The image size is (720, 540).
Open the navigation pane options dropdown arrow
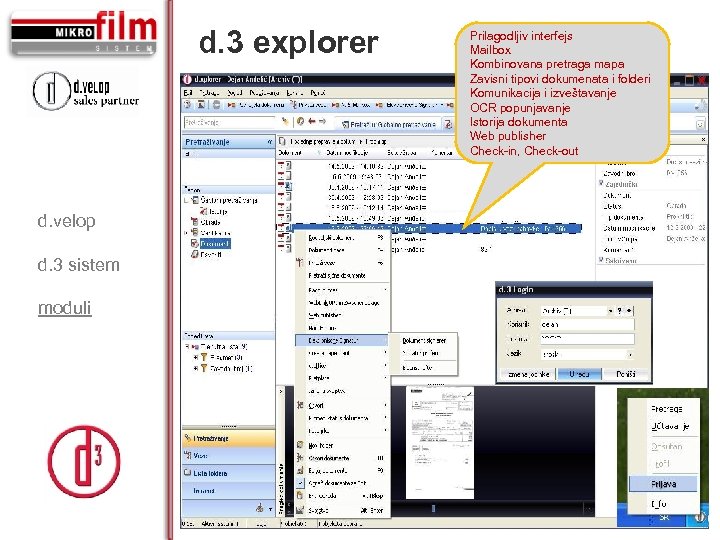pos(270,509)
